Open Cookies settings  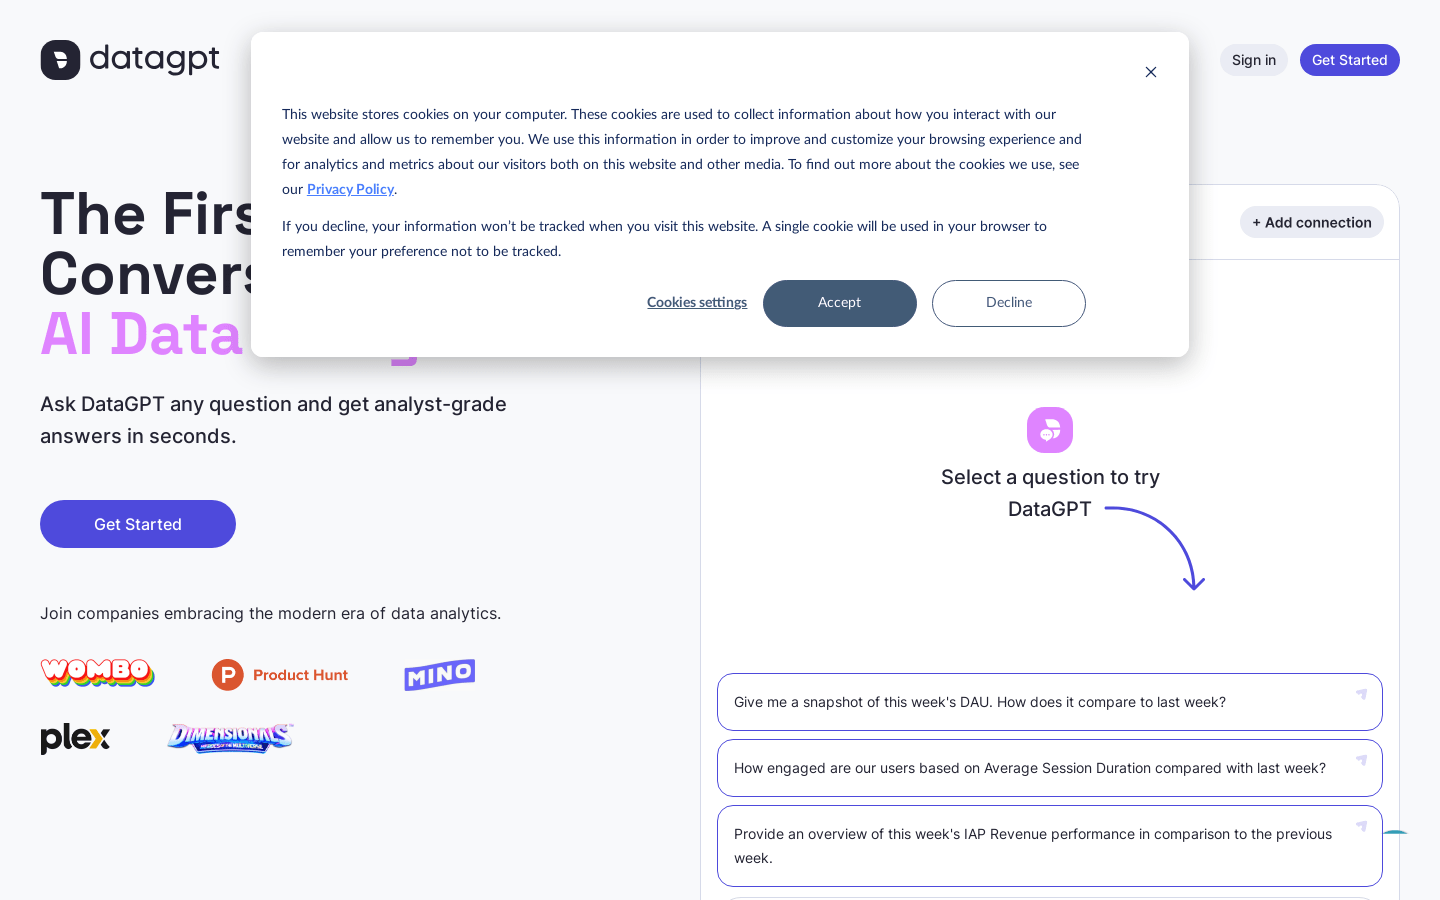pyautogui.click(x=697, y=303)
